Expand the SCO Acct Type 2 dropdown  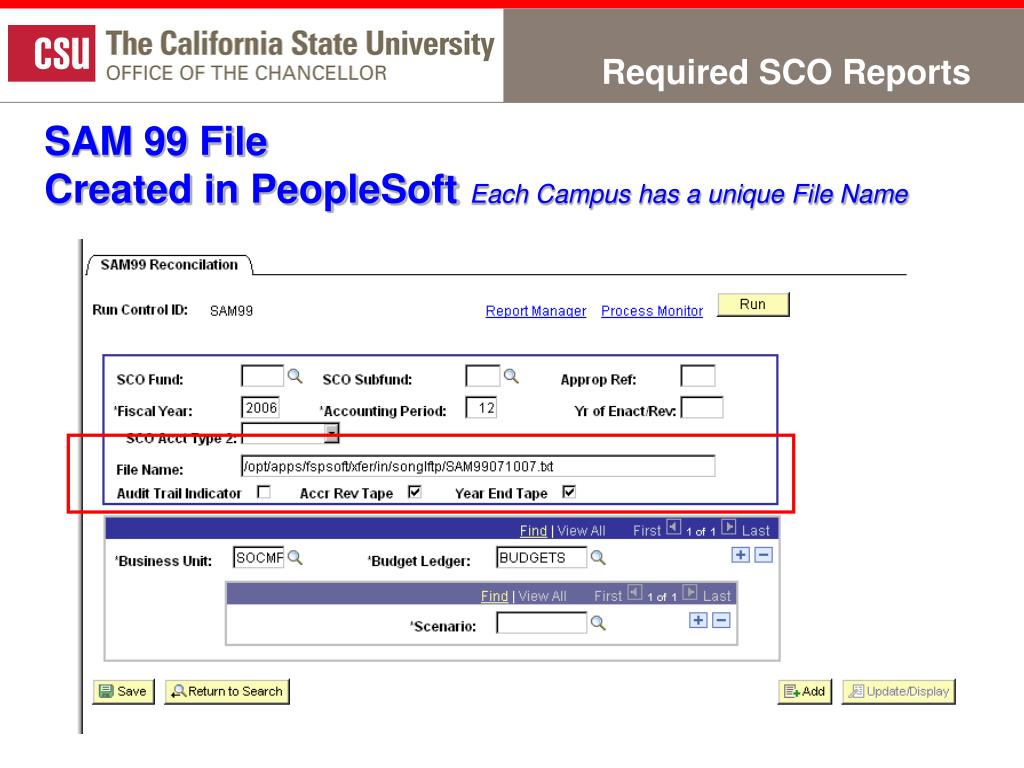click(x=332, y=433)
